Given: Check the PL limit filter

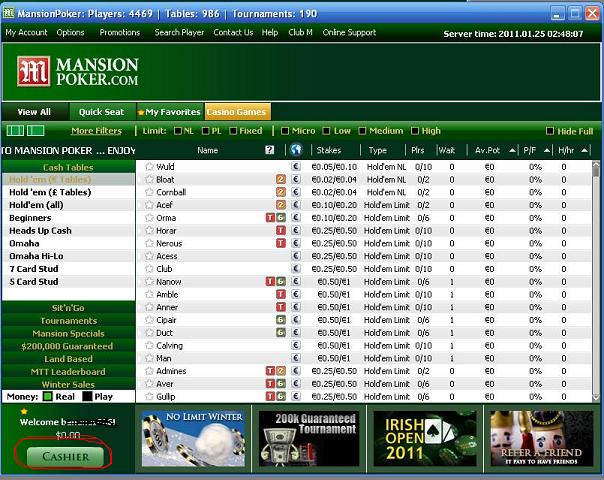Looking at the screenshot, I should tap(205, 131).
